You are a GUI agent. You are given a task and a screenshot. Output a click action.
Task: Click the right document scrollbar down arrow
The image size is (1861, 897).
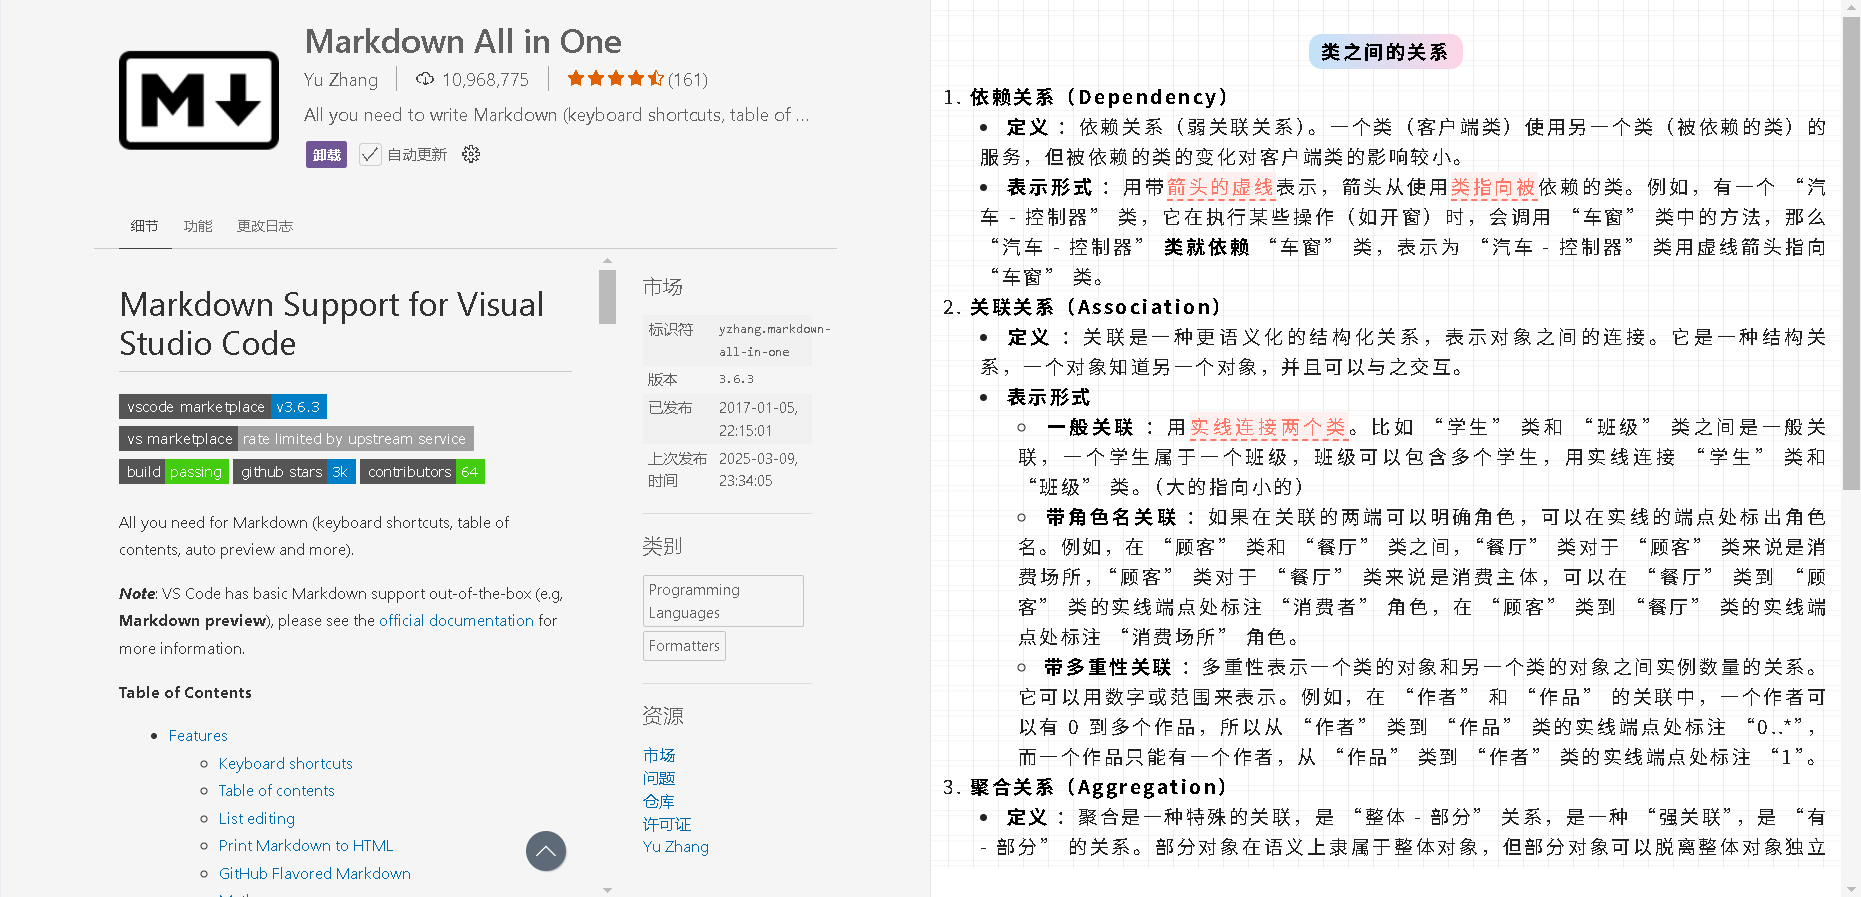(1851, 889)
